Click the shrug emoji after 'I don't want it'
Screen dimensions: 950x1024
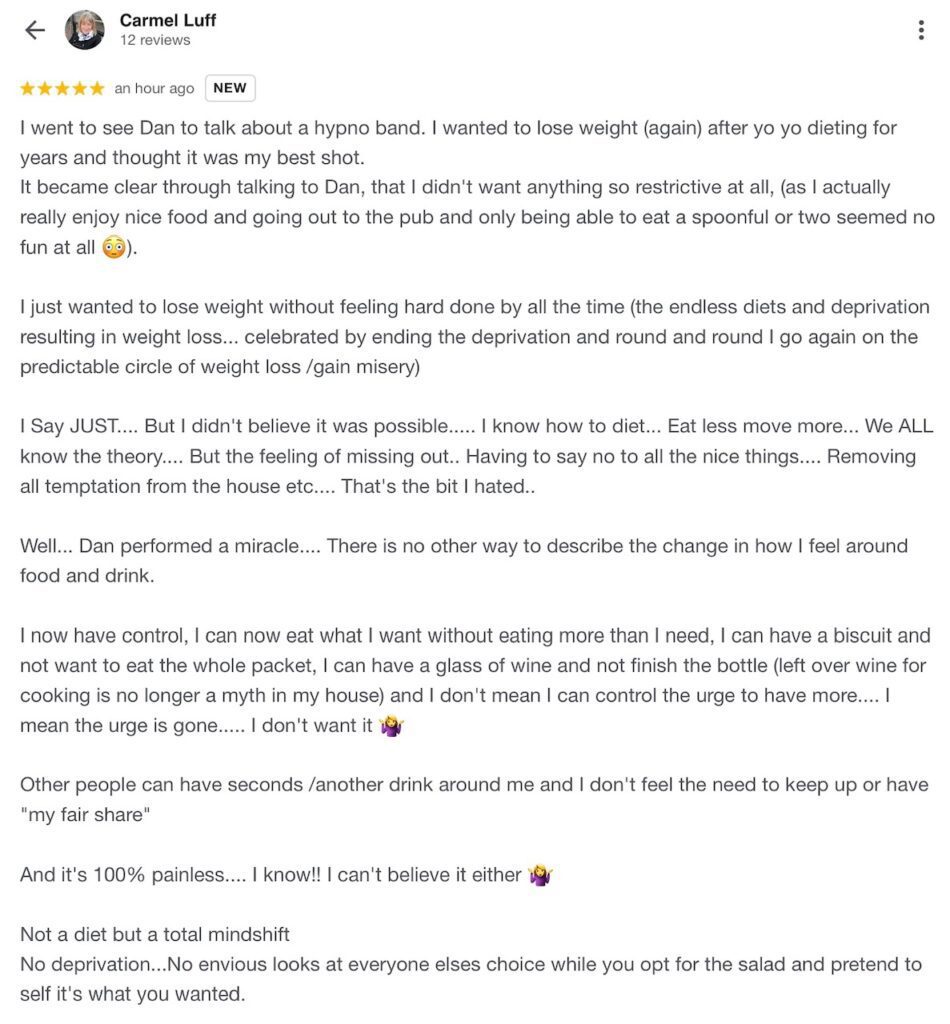tap(390, 723)
